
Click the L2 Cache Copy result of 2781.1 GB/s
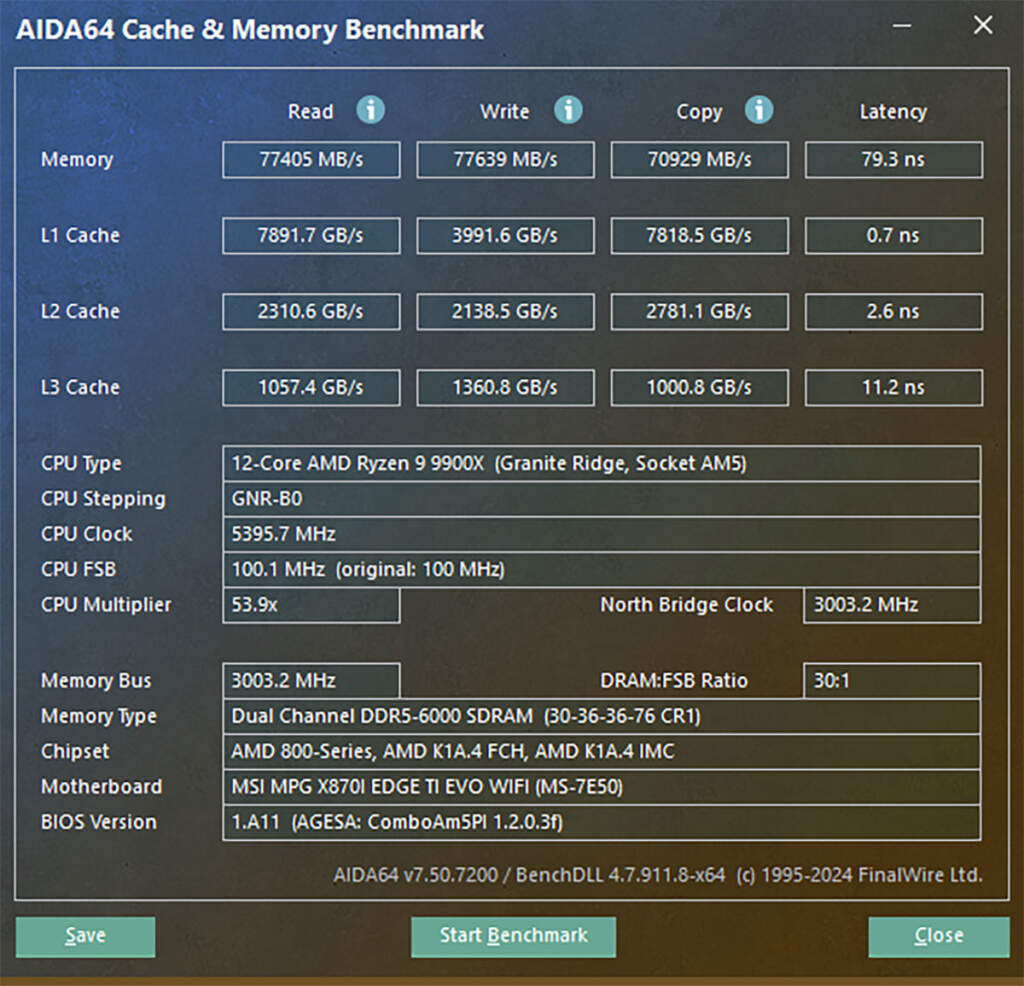tap(699, 311)
